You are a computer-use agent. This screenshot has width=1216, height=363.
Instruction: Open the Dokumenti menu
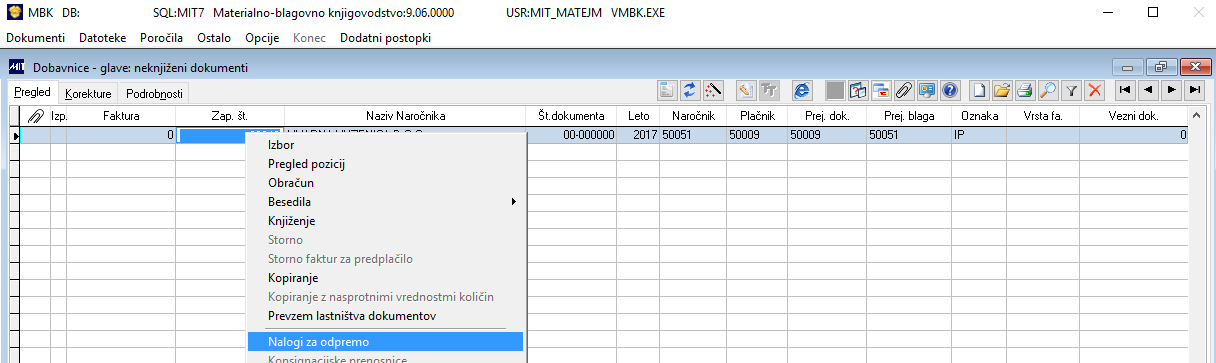click(x=36, y=37)
